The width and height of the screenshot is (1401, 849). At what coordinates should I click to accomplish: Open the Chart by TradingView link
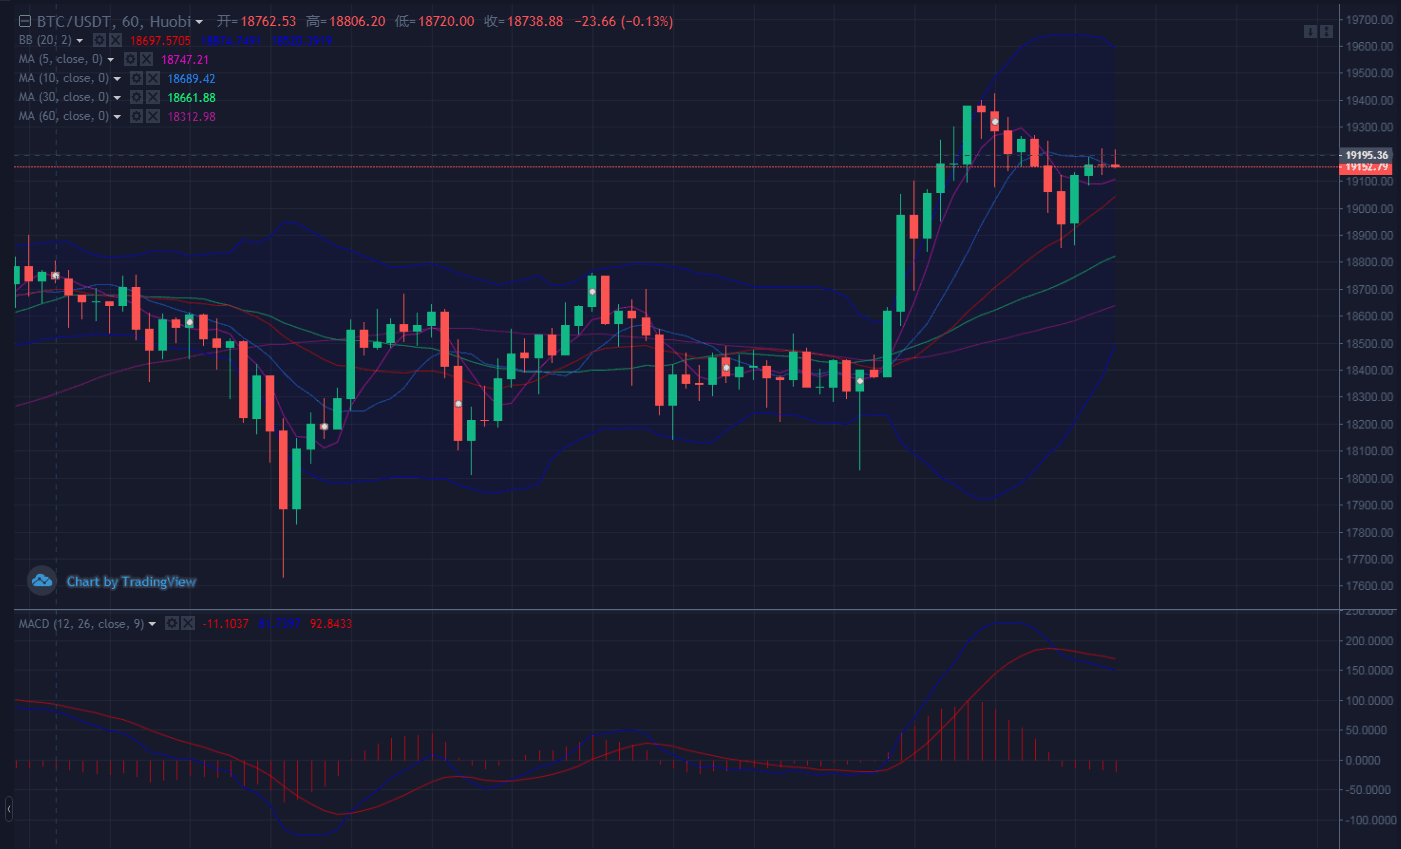pyautogui.click(x=131, y=581)
